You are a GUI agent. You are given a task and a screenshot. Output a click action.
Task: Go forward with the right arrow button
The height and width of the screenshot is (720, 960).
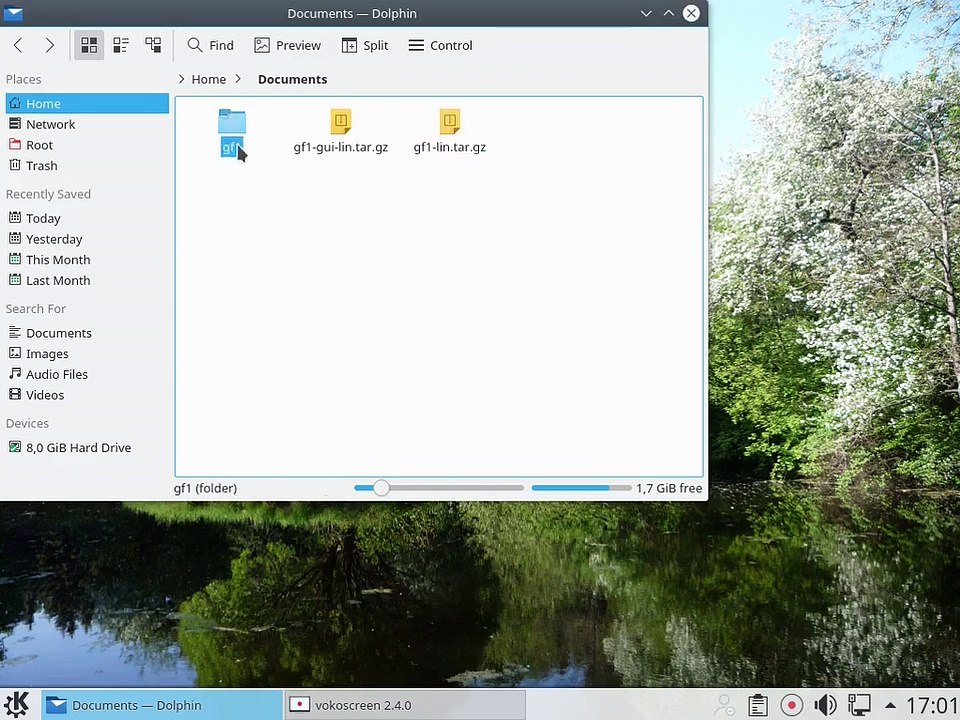point(50,45)
